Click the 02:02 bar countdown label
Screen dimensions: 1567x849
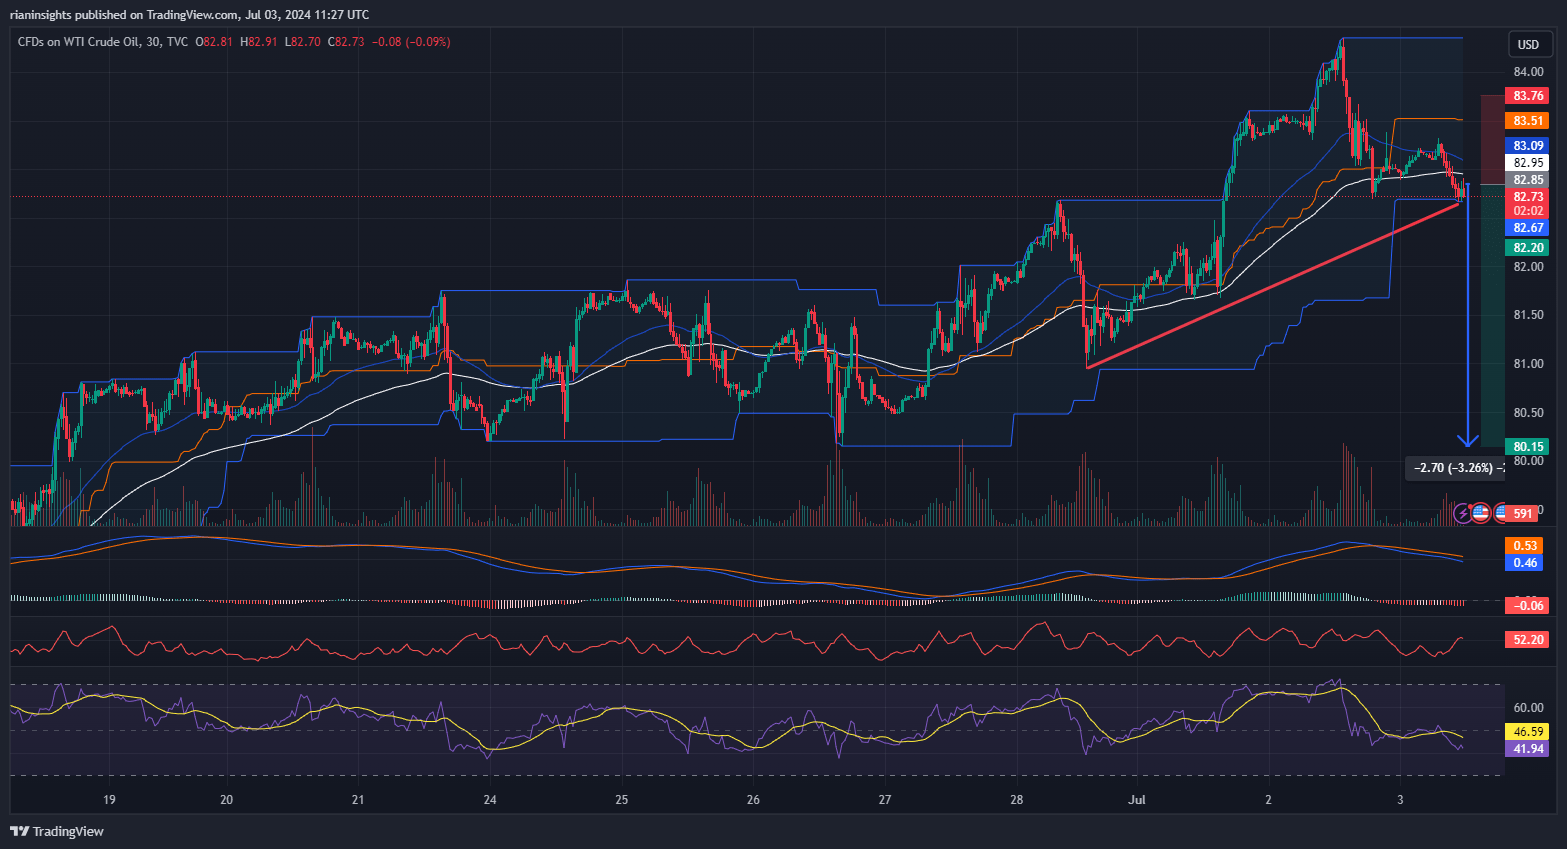tap(1528, 211)
